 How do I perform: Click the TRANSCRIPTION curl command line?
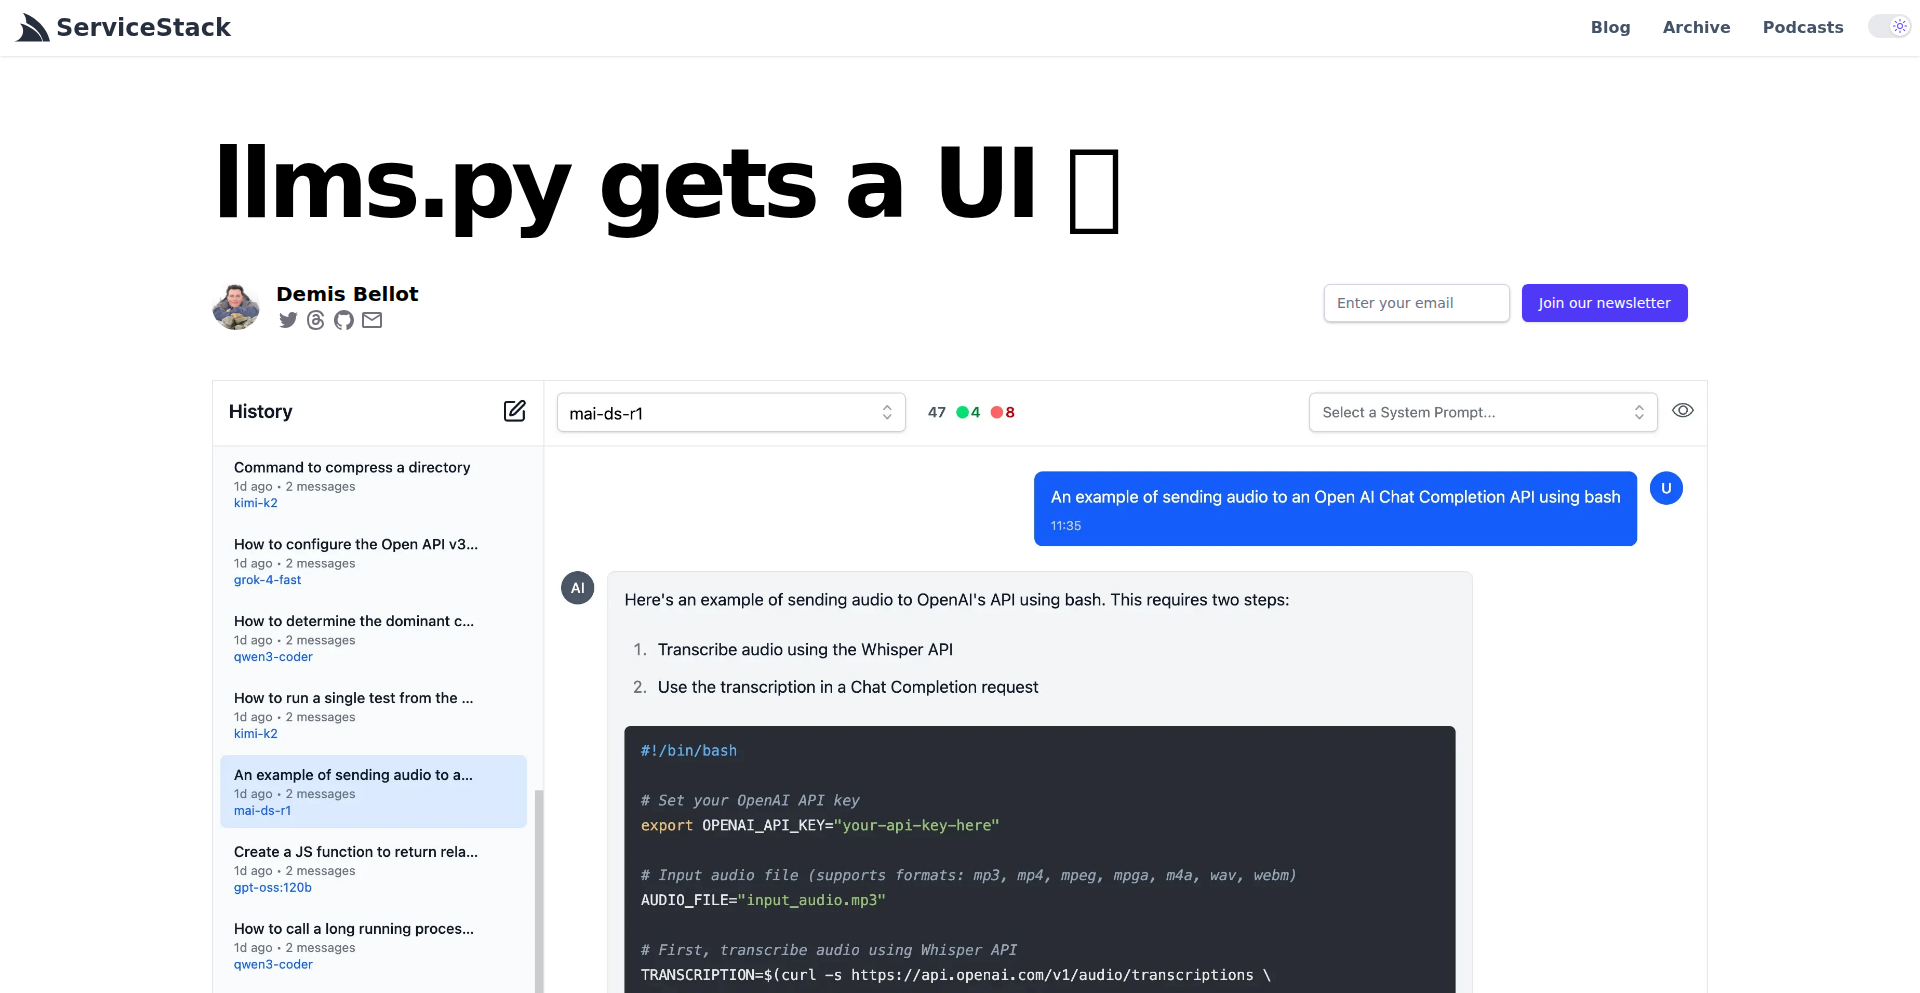(x=956, y=976)
